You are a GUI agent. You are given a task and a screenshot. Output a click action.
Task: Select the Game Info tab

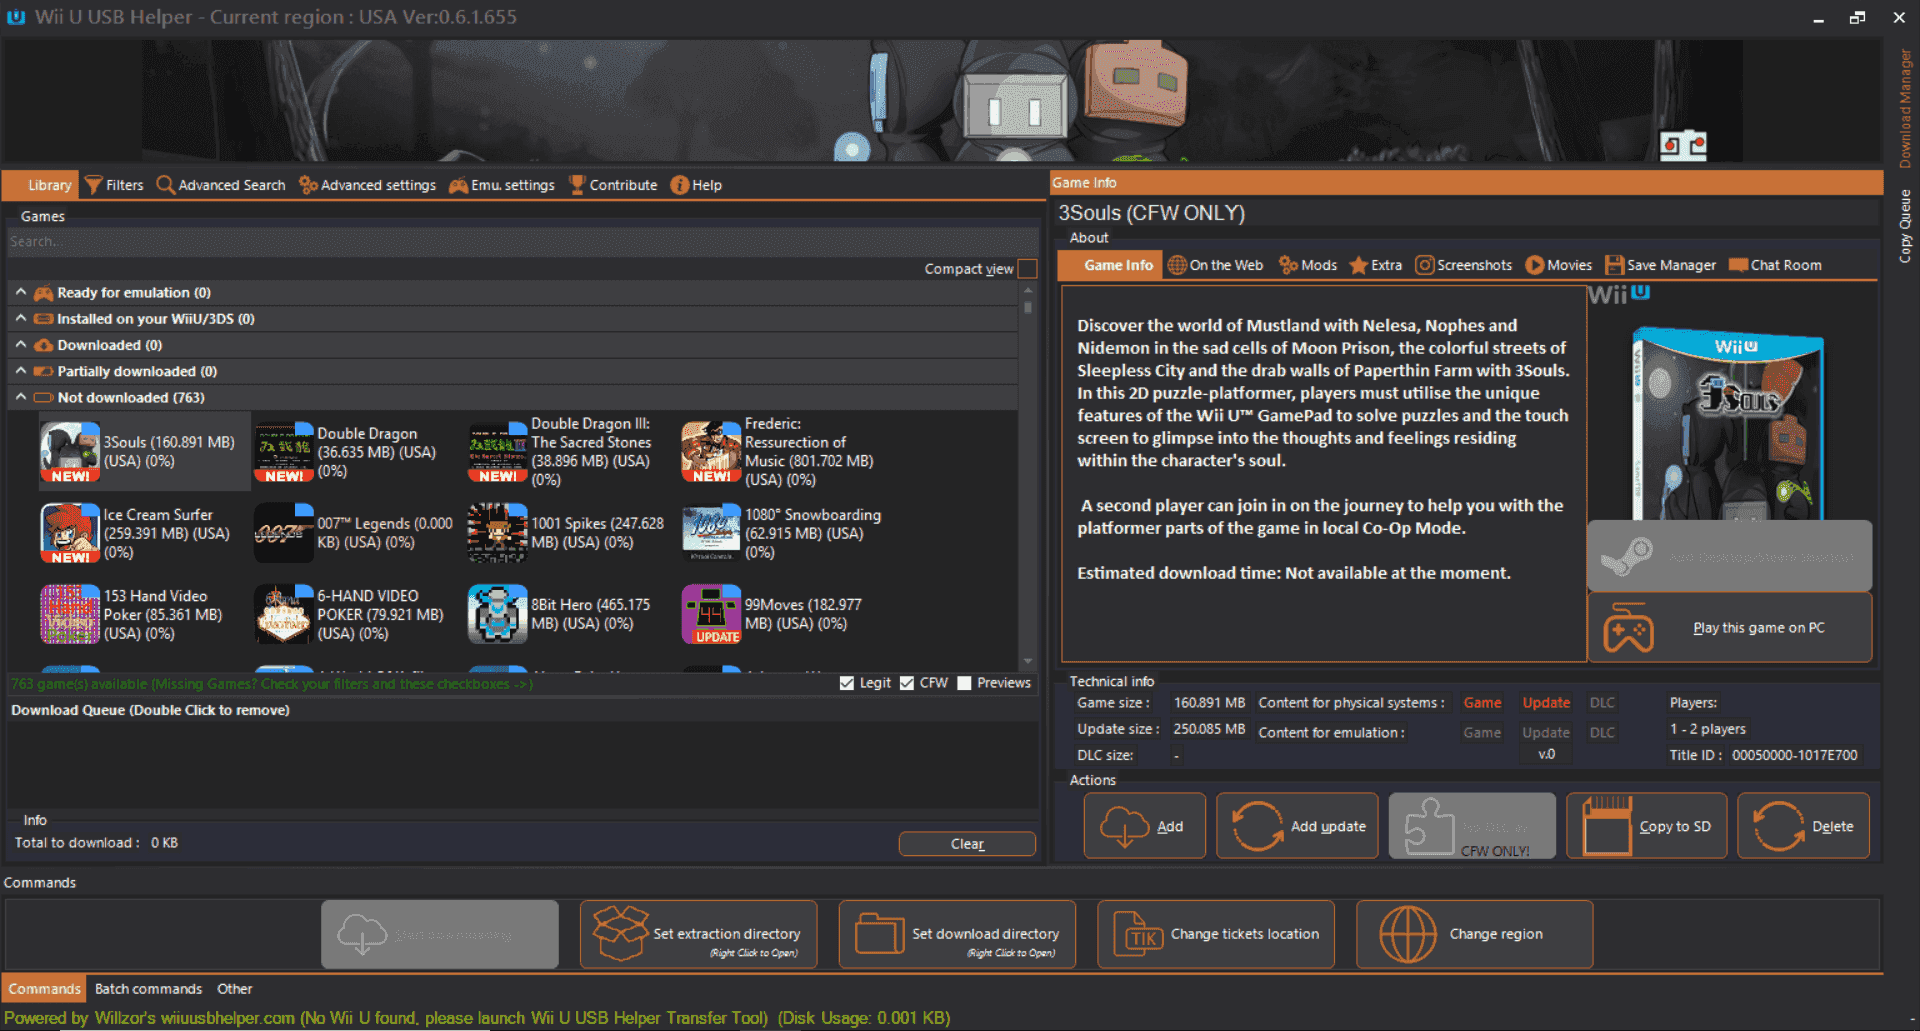(x=1110, y=265)
